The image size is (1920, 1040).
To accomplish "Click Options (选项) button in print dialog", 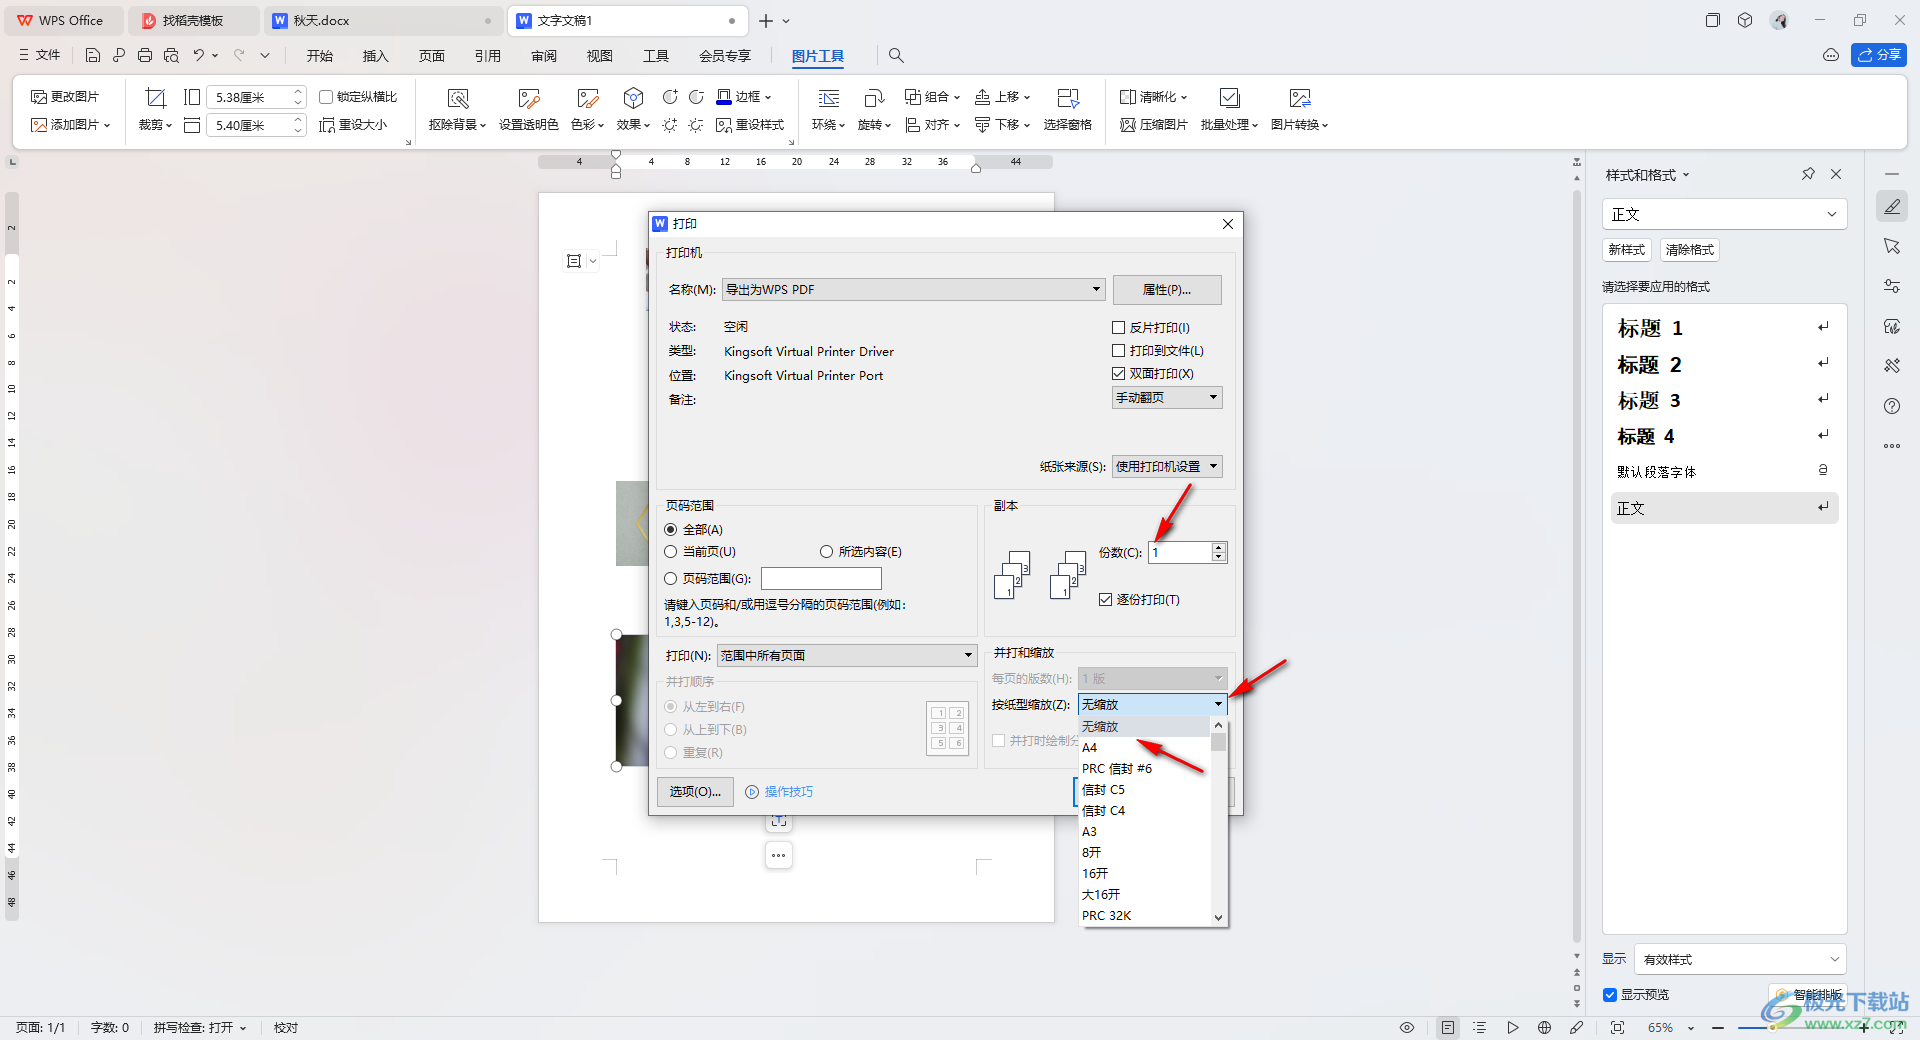I will tap(695, 792).
